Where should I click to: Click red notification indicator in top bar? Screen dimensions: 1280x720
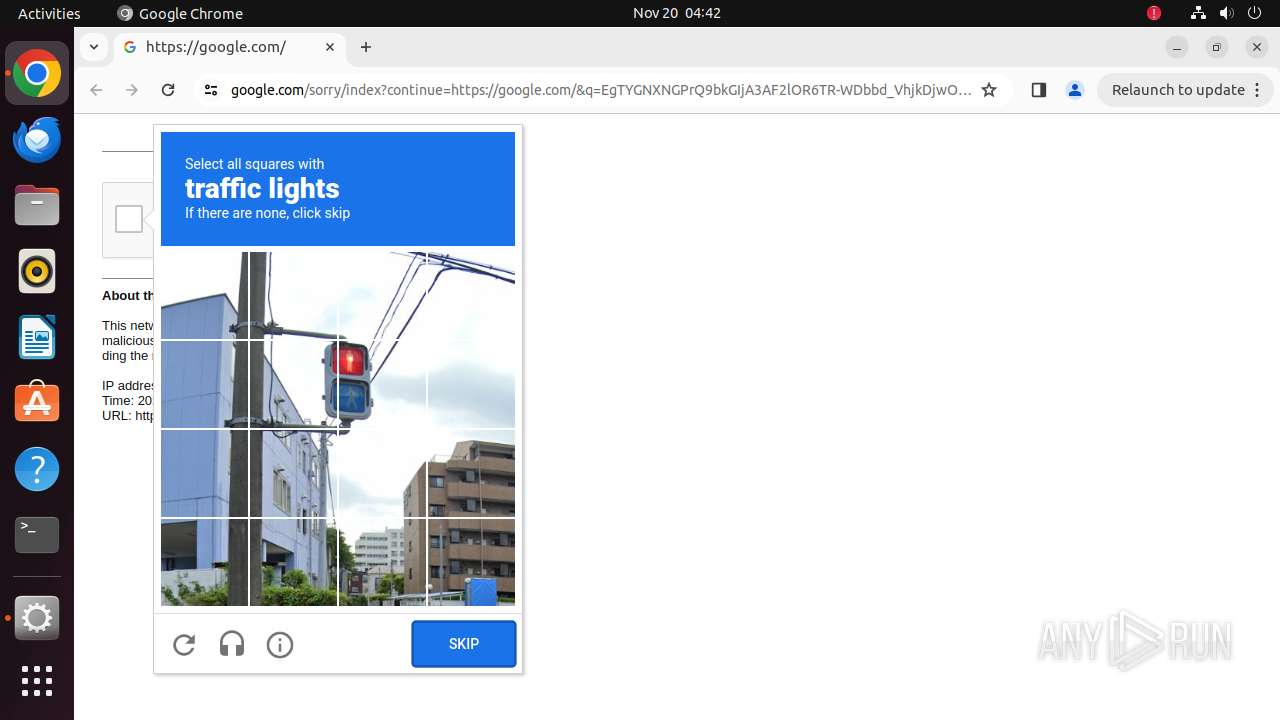click(1154, 13)
